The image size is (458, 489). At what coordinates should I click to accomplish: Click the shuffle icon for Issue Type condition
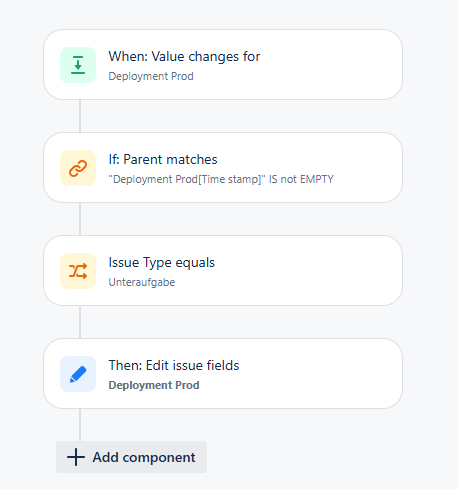(78, 271)
